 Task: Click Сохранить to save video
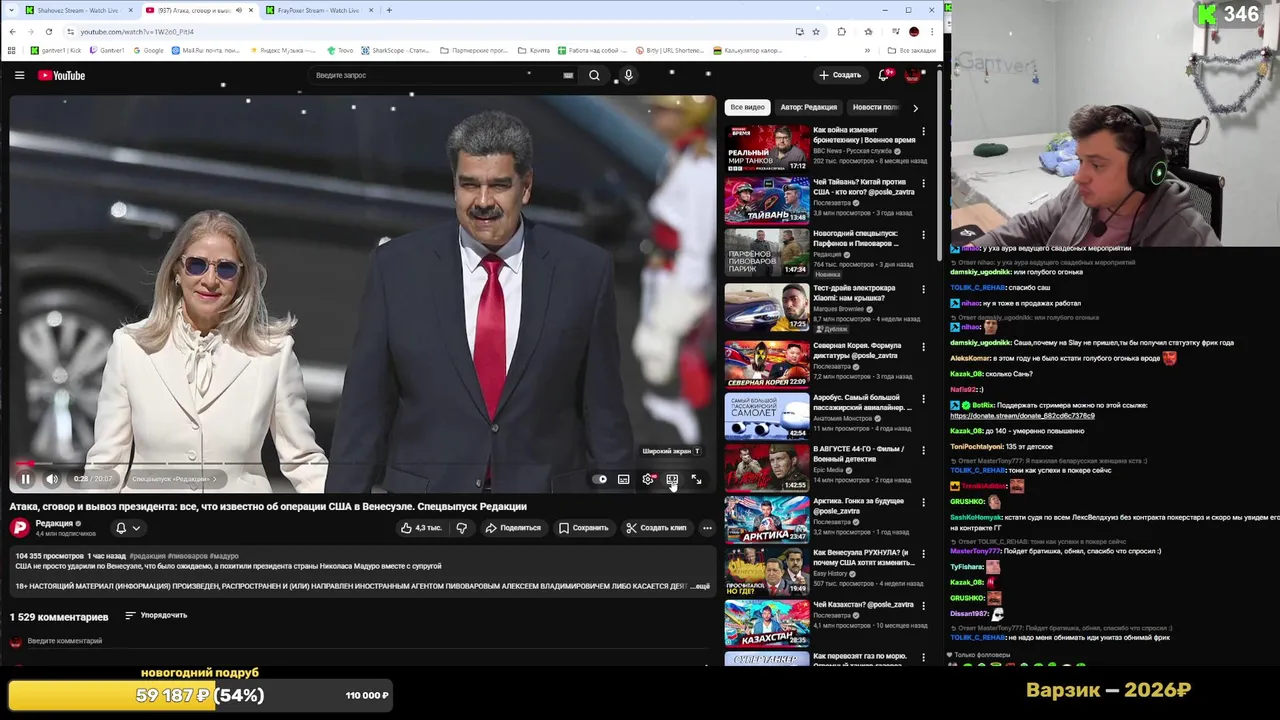583,528
